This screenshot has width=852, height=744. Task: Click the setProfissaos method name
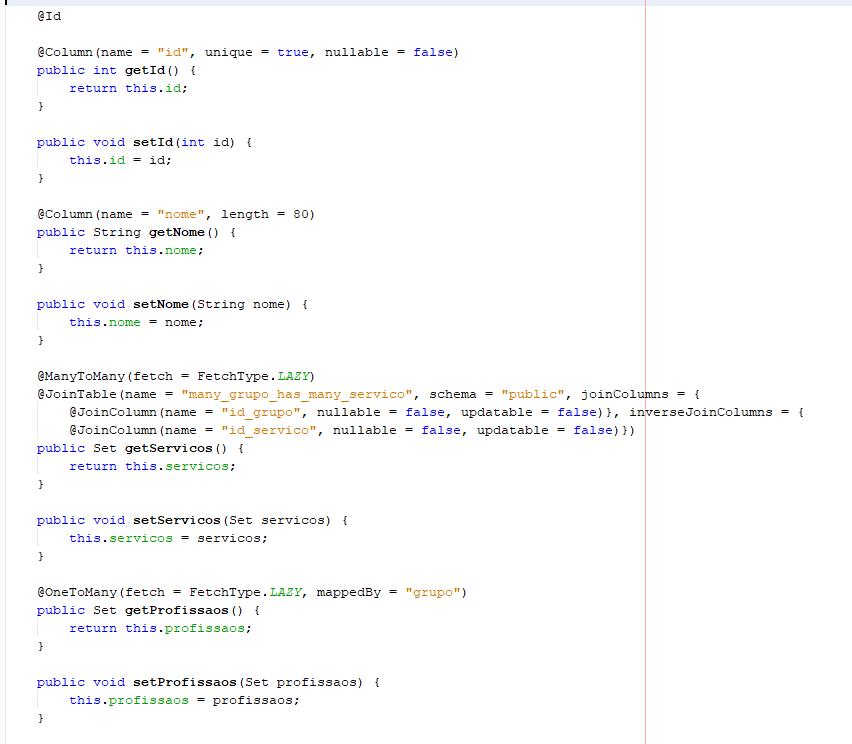[185, 682]
